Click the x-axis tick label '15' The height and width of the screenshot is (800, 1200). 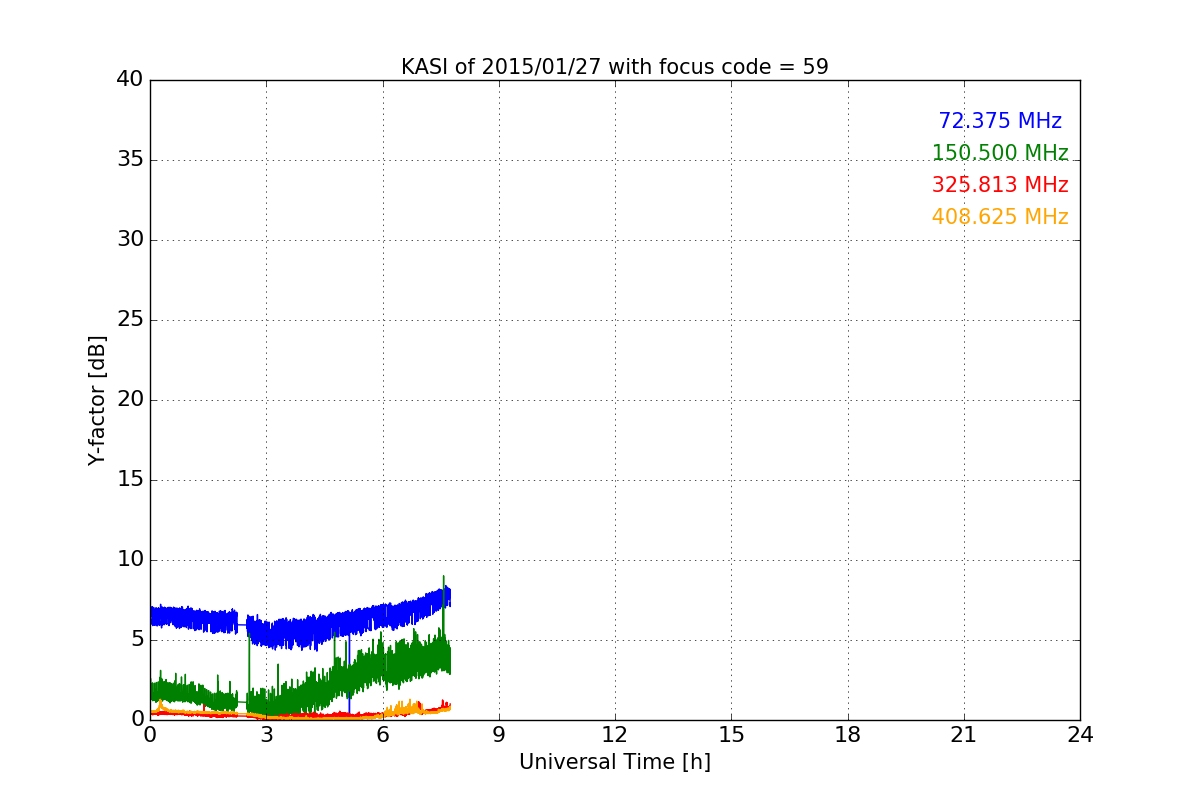(x=731, y=735)
